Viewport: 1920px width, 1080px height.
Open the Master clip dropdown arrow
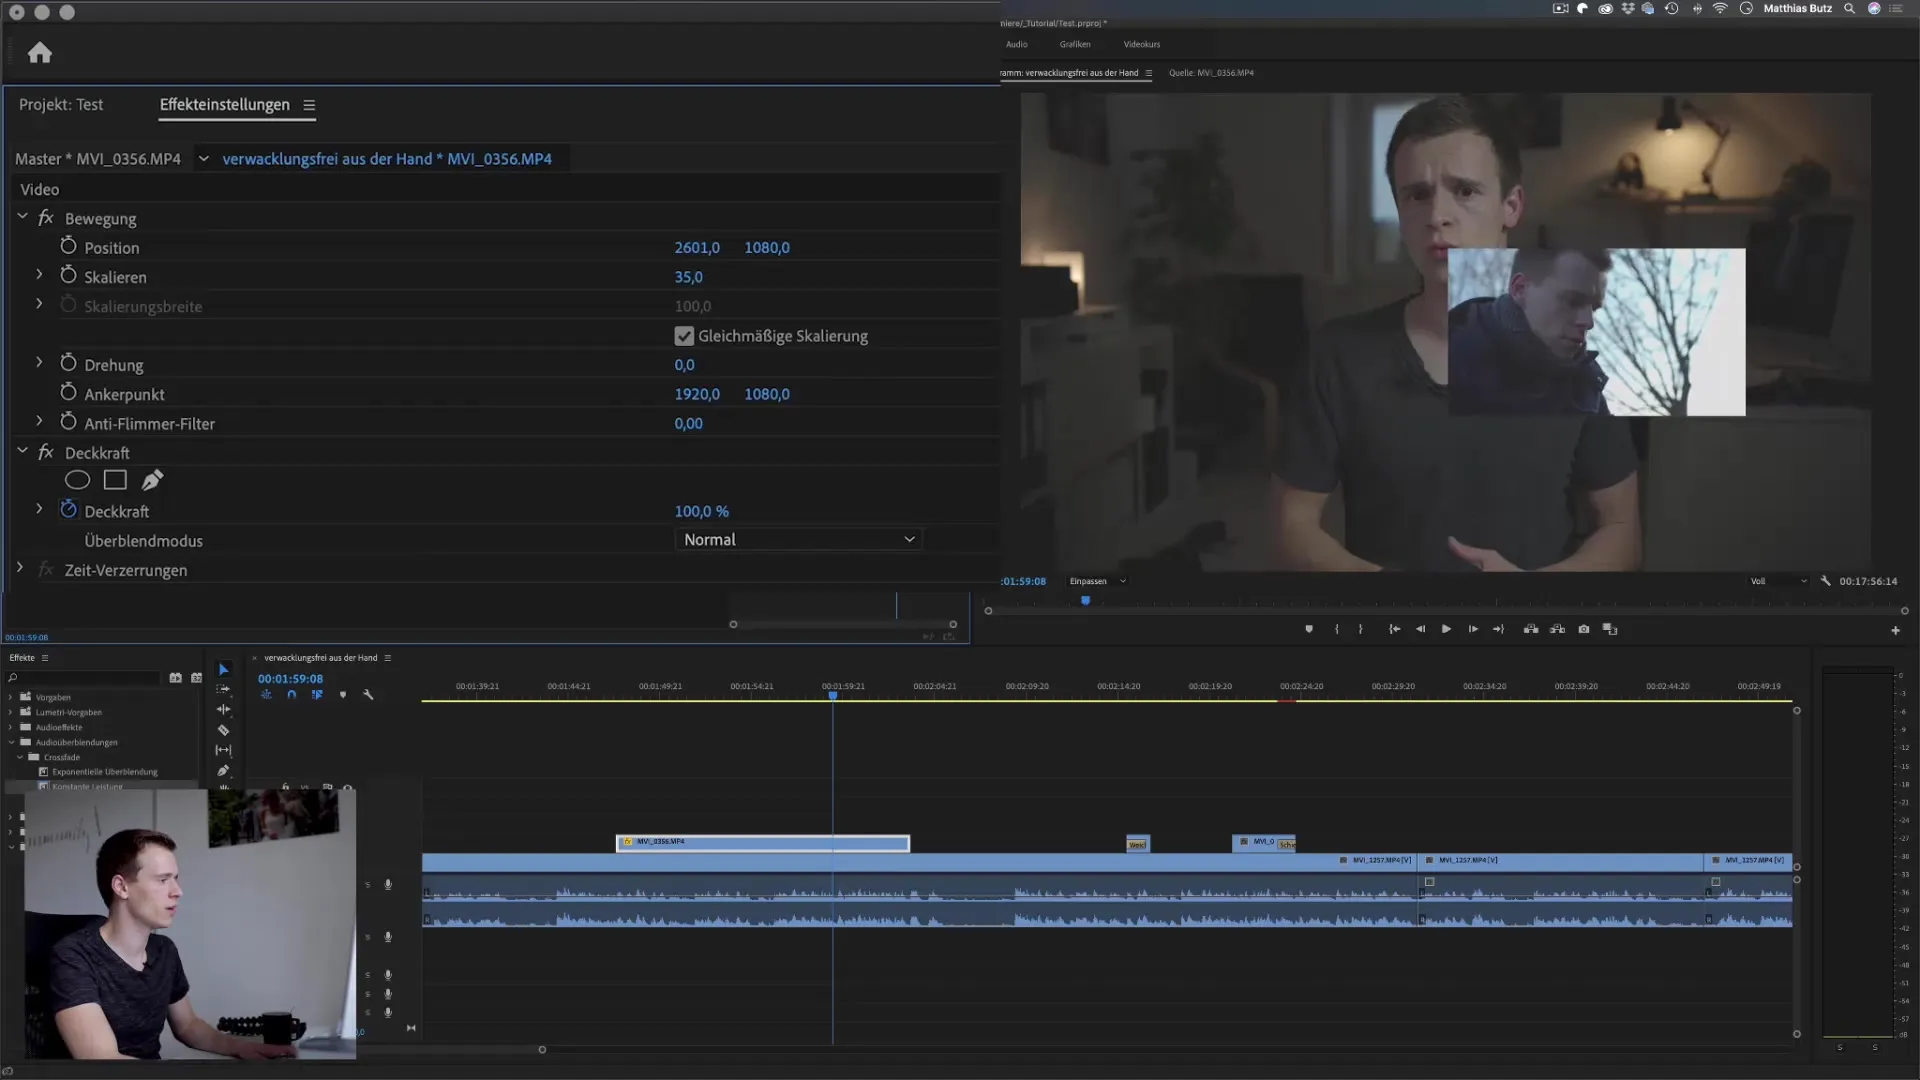point(203,159)
